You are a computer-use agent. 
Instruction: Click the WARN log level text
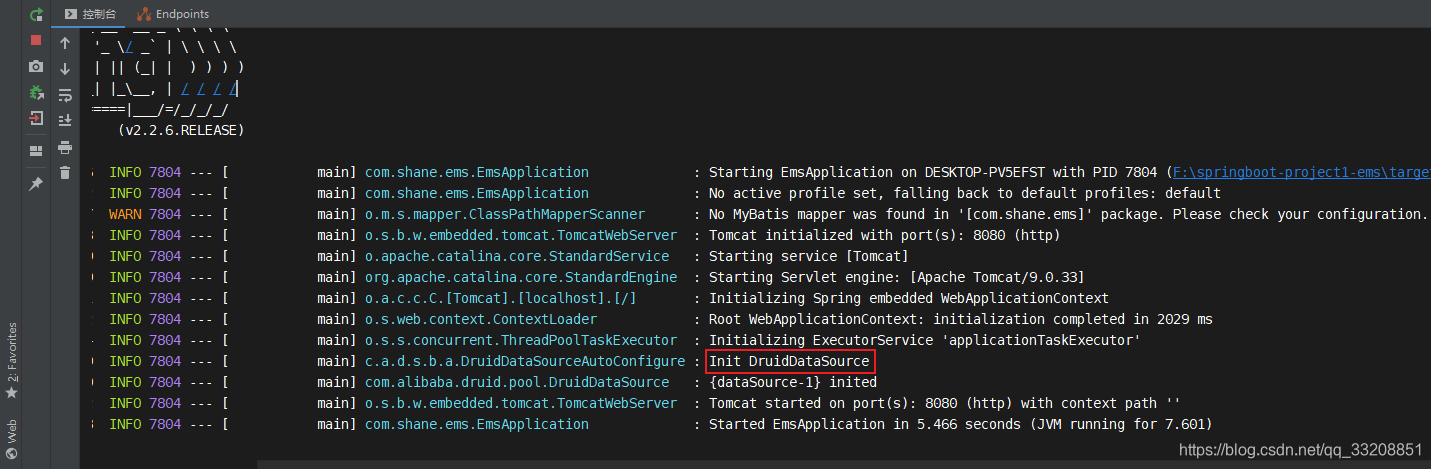click(125, 214)
